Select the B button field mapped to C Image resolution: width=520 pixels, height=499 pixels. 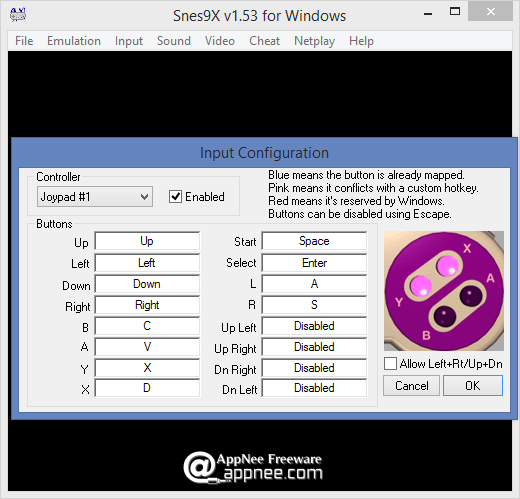pyautogui.click(x=147, y=326)
